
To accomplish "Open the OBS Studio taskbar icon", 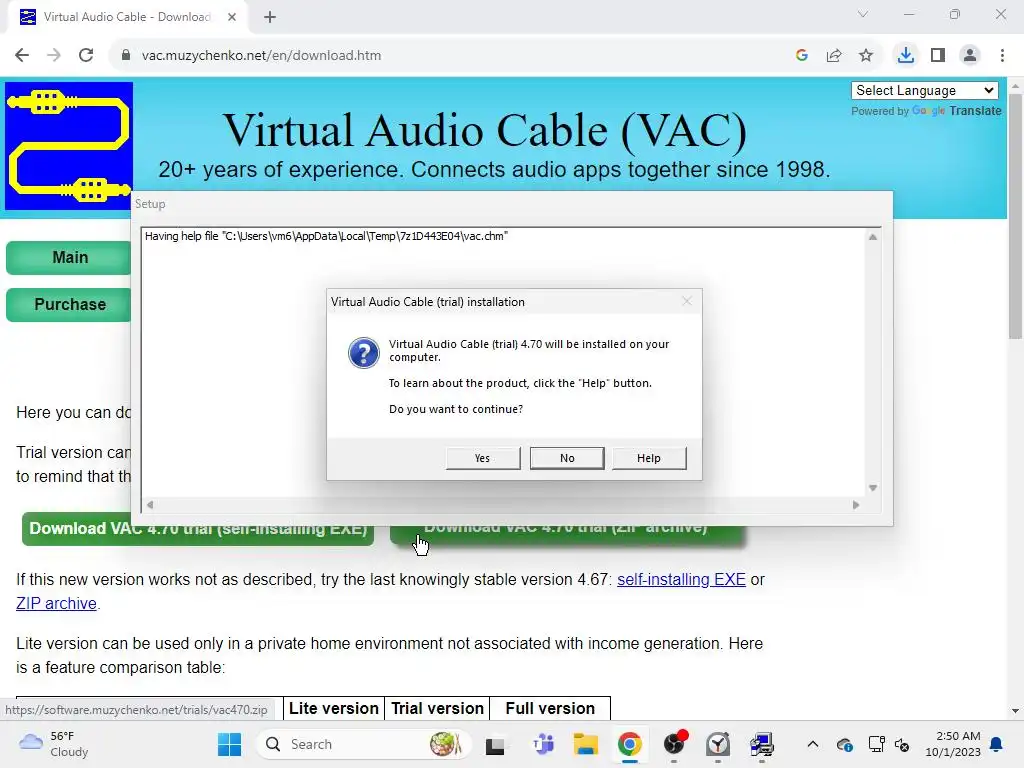I will (x=674, y=744).
